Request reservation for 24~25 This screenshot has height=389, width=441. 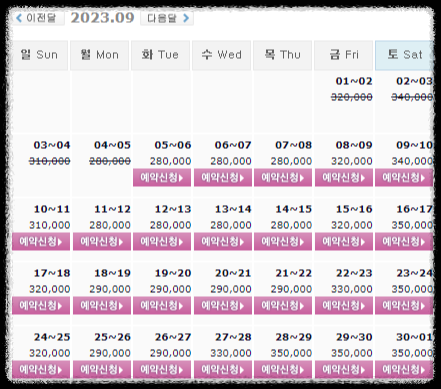[x=41, y=369]
